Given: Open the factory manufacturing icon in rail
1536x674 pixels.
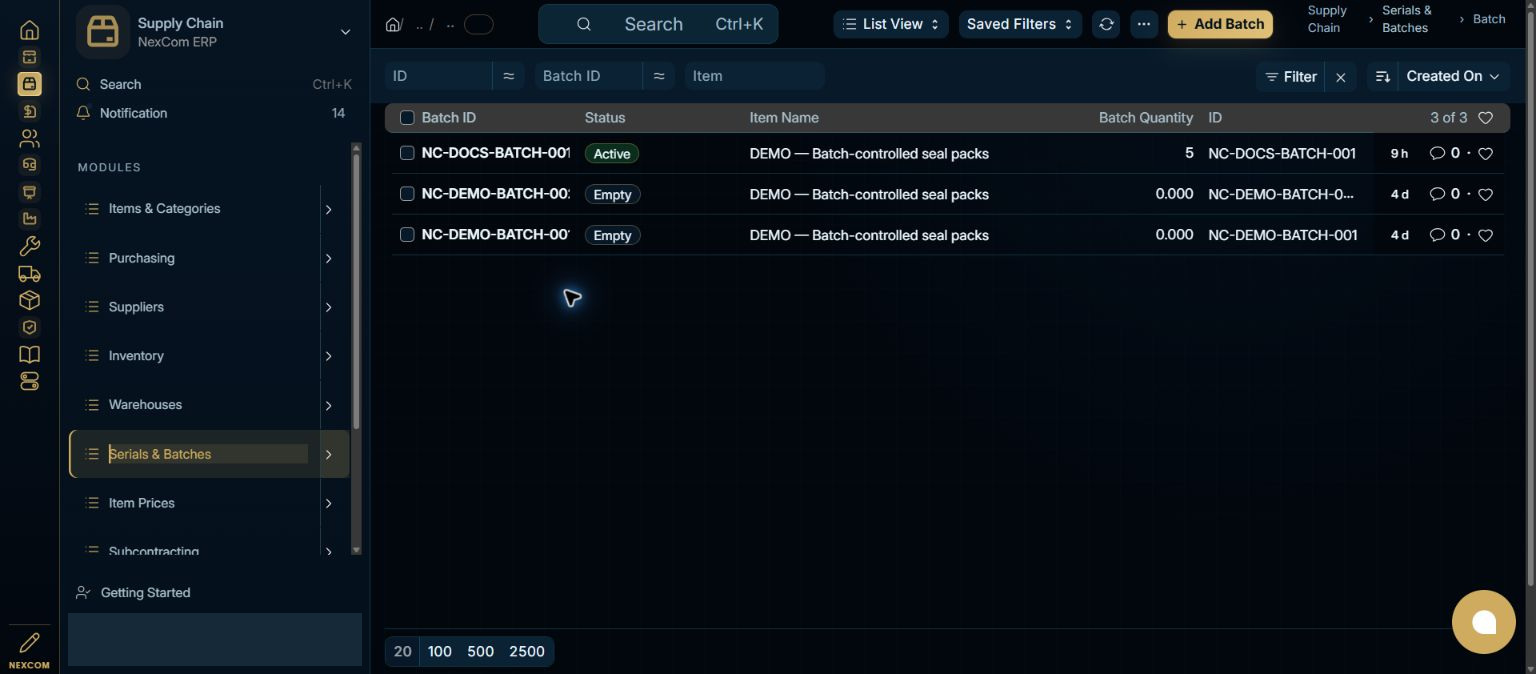Looking at the screenshot, I should 29,219.
